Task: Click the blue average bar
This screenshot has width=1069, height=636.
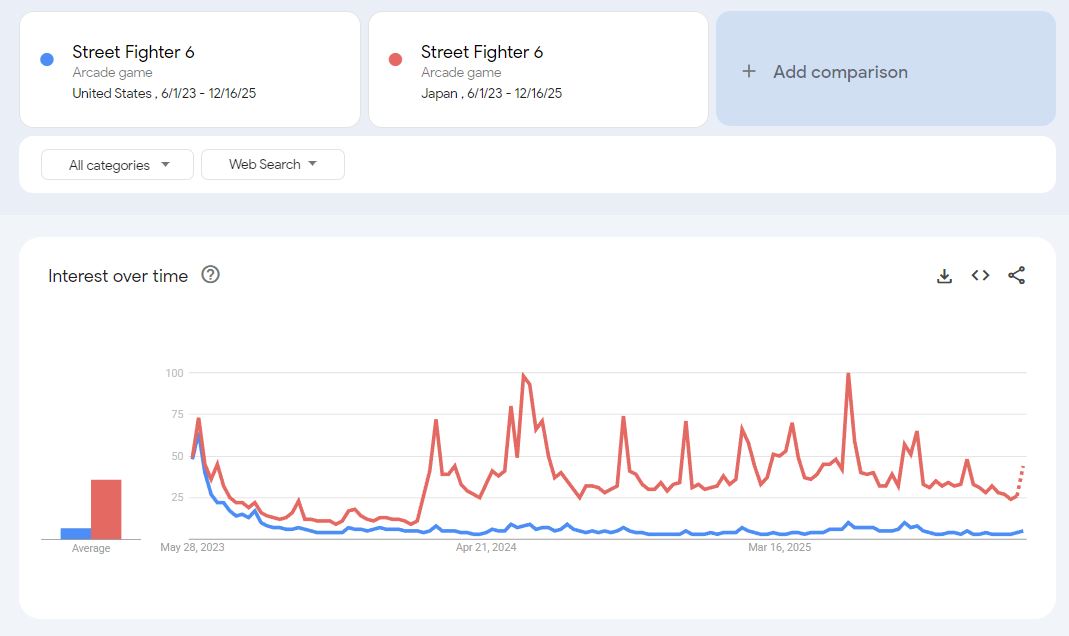Action: [x=76, y=534]
